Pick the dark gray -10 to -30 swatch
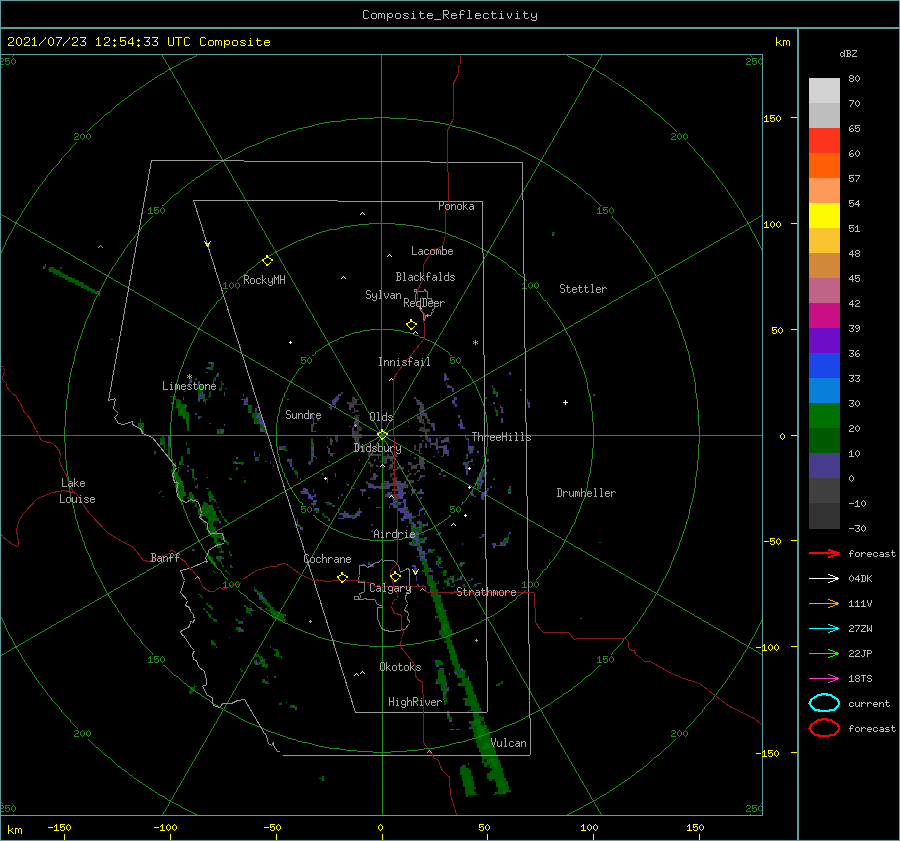This screenshot has width=900, height=841. pos(824,516)
